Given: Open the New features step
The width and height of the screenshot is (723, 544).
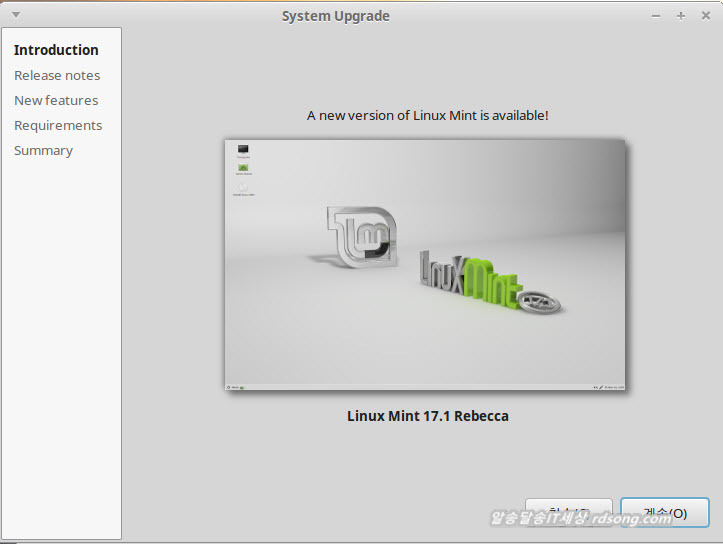Looking at the screenshot, I should pyautogui.click(x=56, y=100).
